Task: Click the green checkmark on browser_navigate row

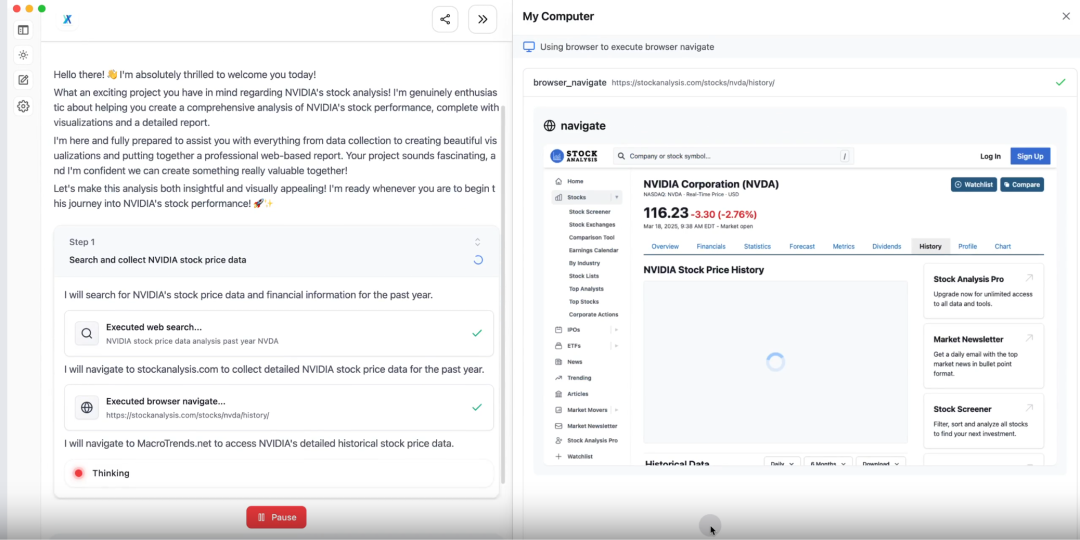Action: coord(1060,82)
